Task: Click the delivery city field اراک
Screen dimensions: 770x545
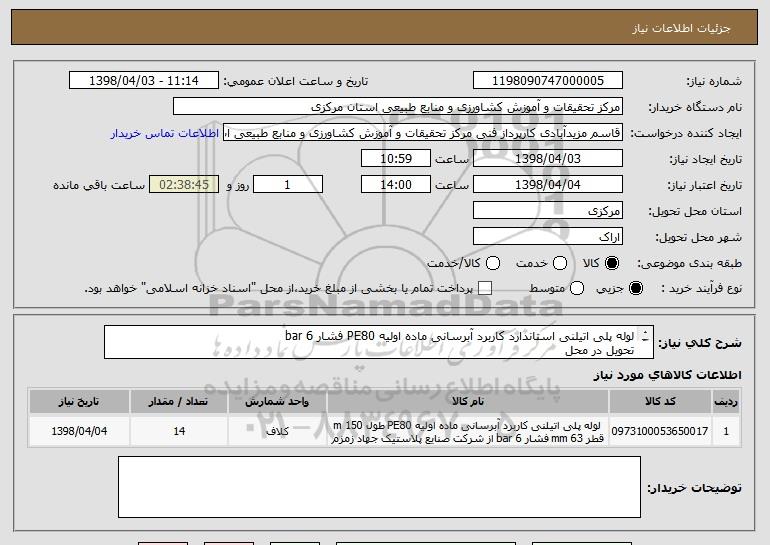Action: point(548,237)
